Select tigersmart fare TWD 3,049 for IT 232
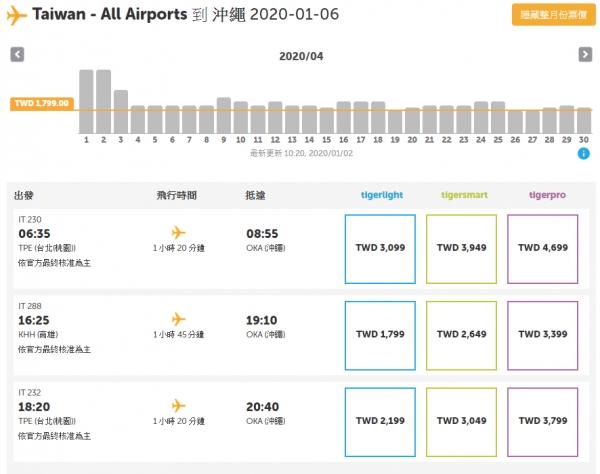The image size is (600, 474). 461,422
